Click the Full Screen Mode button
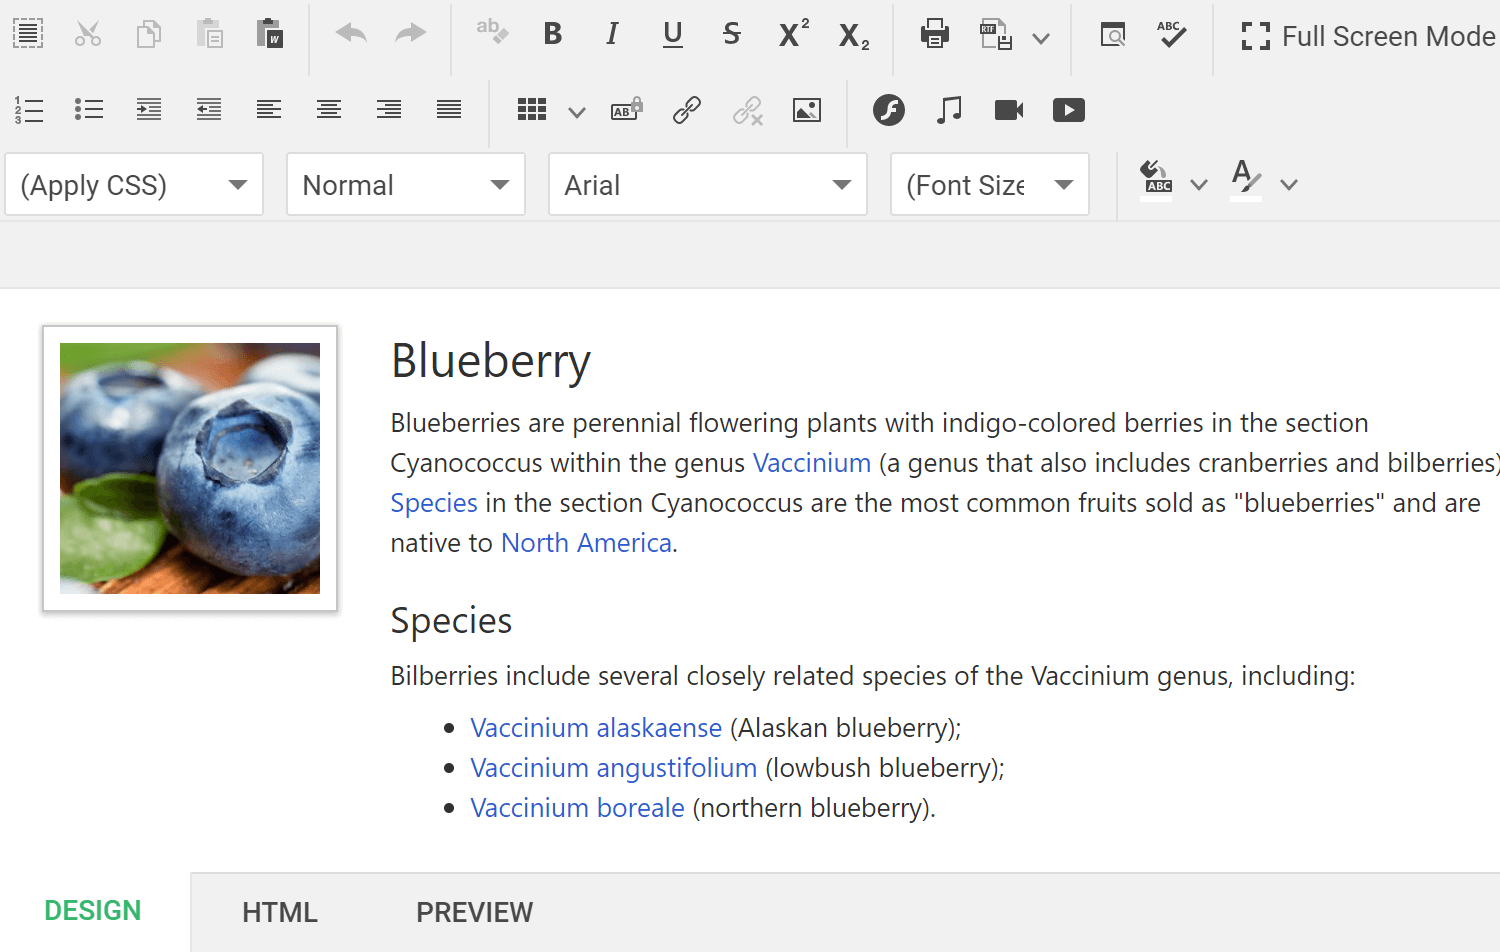This screenshot has width=1500, height=952. (1367, 37)
